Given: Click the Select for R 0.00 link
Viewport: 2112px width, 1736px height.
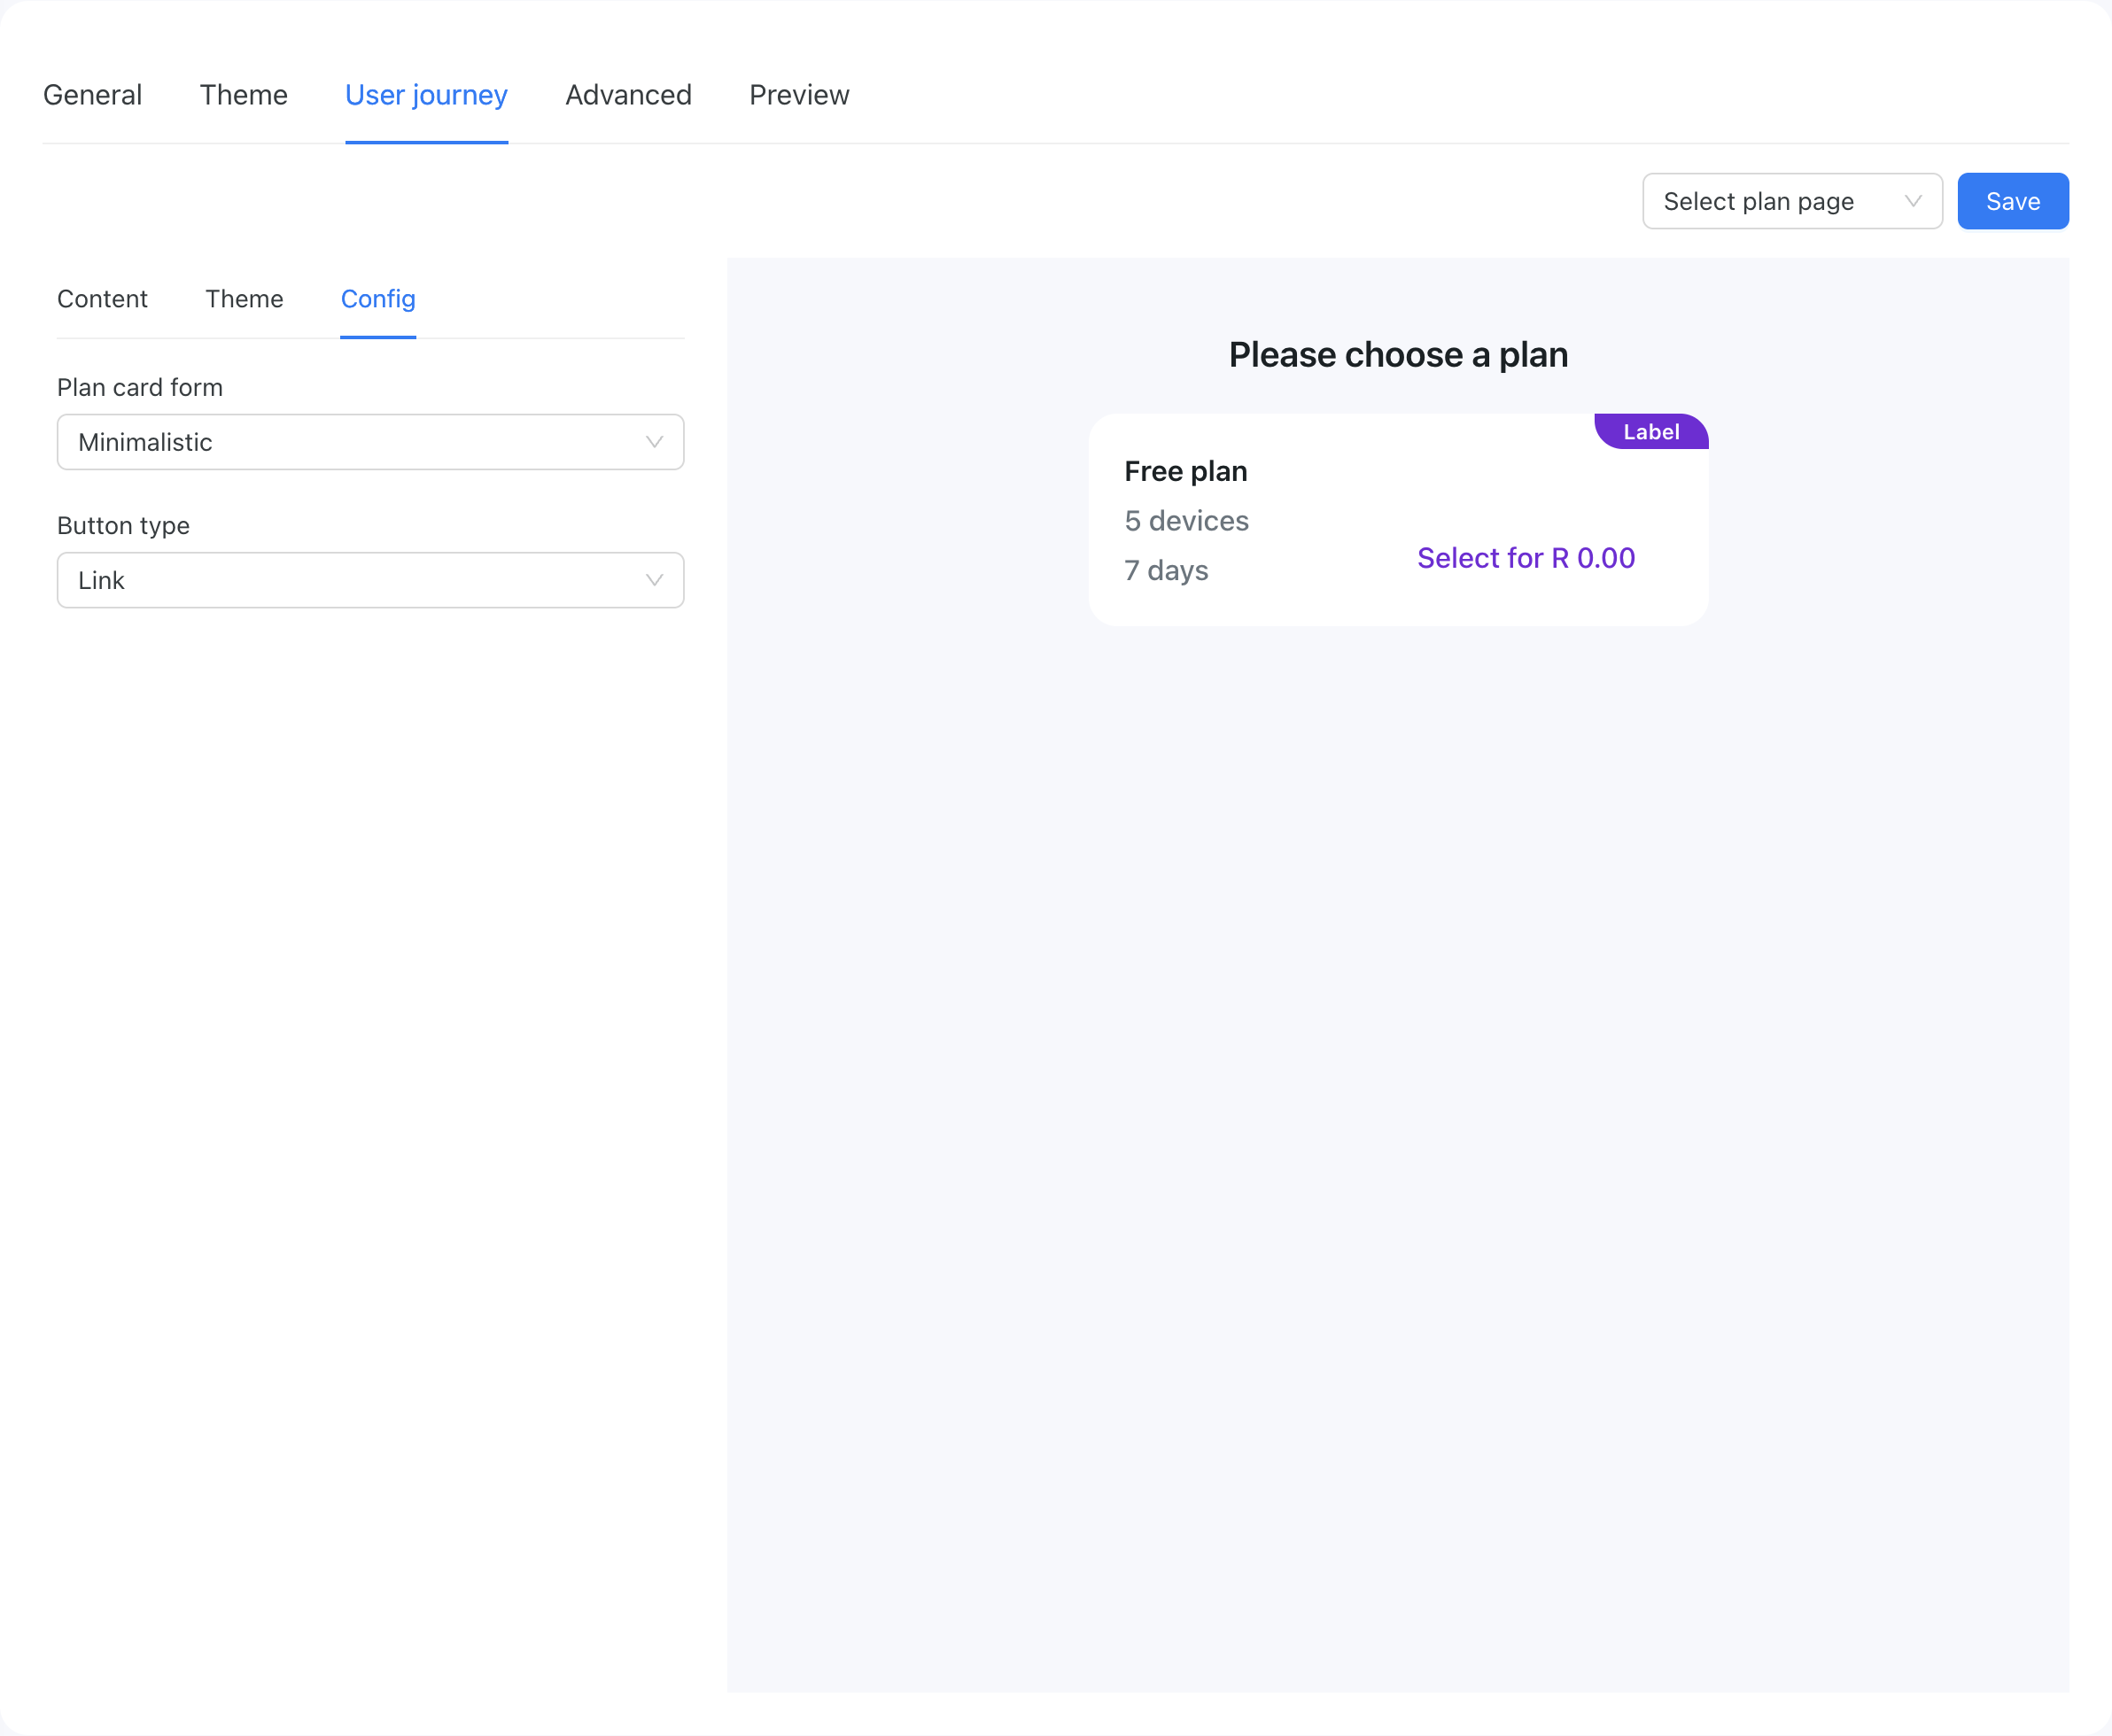Looking at the screenshot, I should pos(1526,558).
